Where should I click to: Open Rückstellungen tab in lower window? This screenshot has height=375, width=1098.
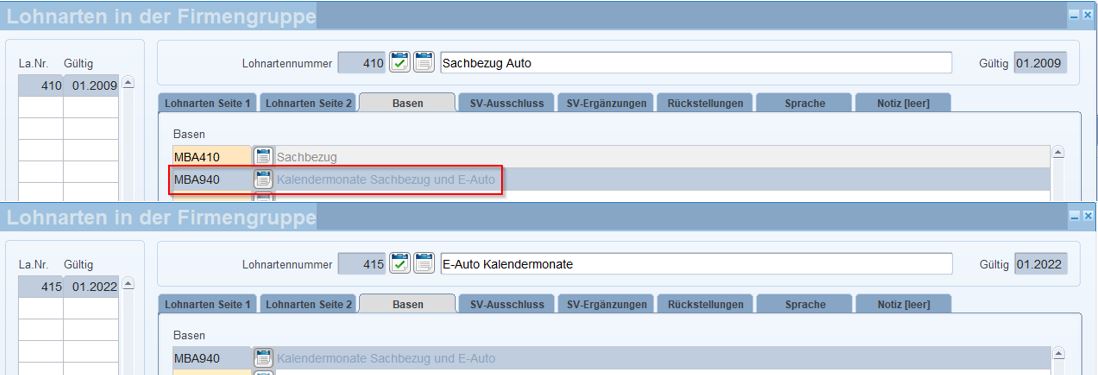tap(705, 305)
